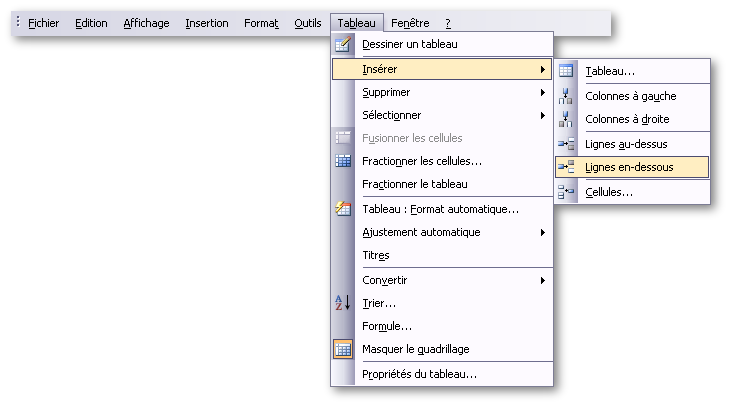This screenshot has width=730, height=406.
Task: Click the Cellules insert cells icon
Action: [566, 192]
